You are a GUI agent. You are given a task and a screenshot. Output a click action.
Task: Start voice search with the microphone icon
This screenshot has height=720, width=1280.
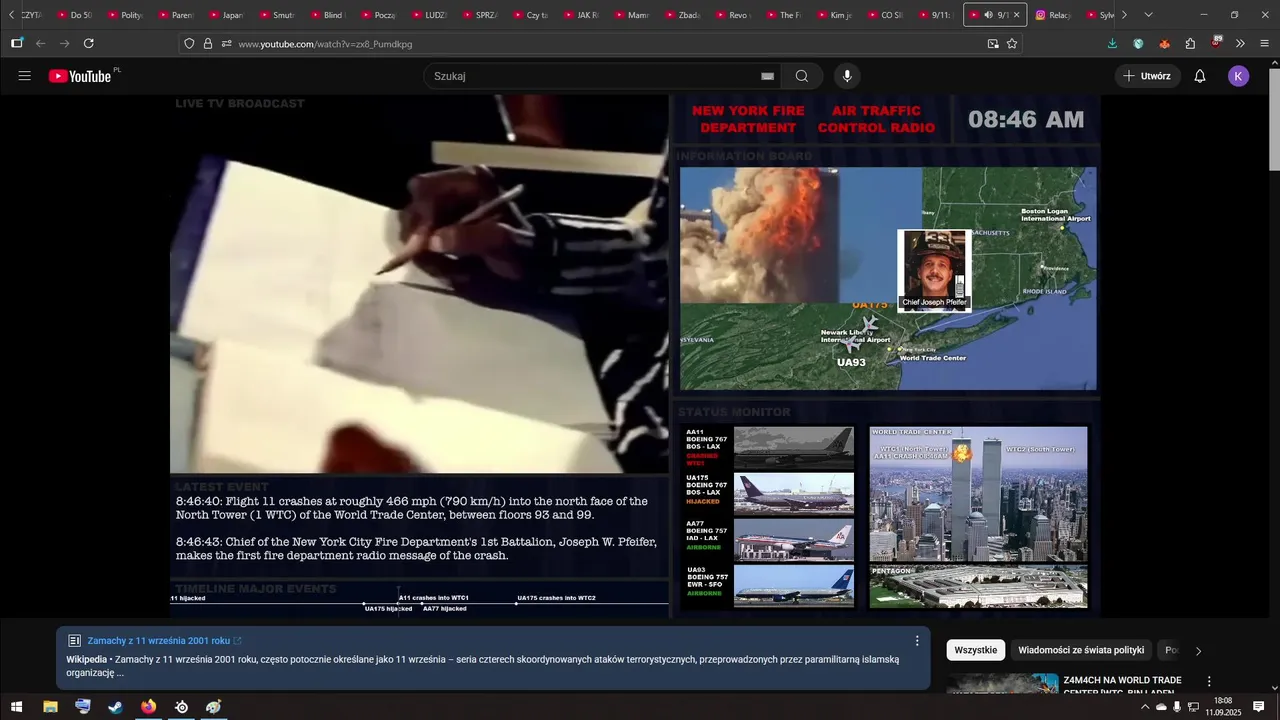(x=847, y=76)
